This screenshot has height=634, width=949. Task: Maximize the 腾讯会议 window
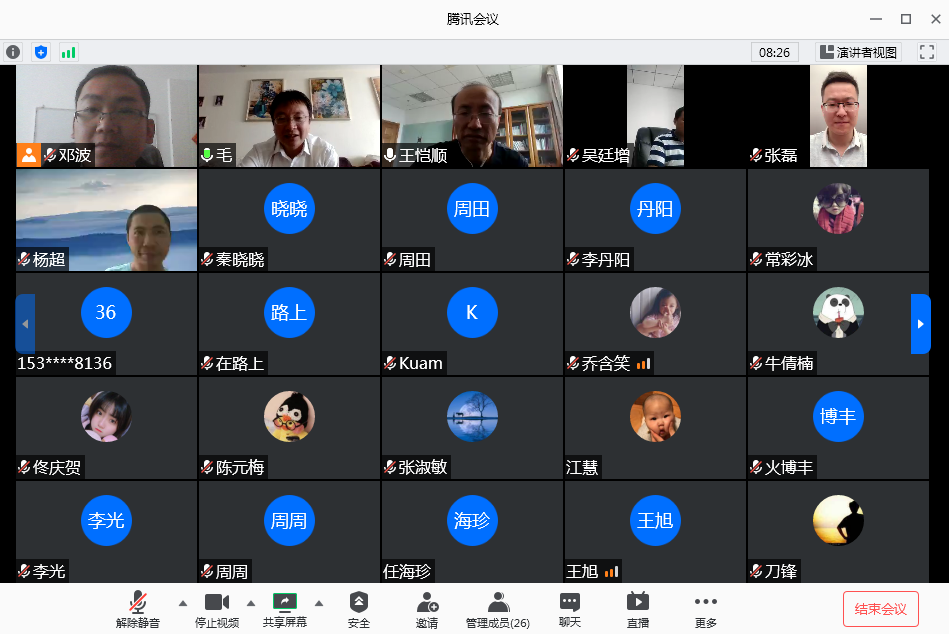[906, 19]
